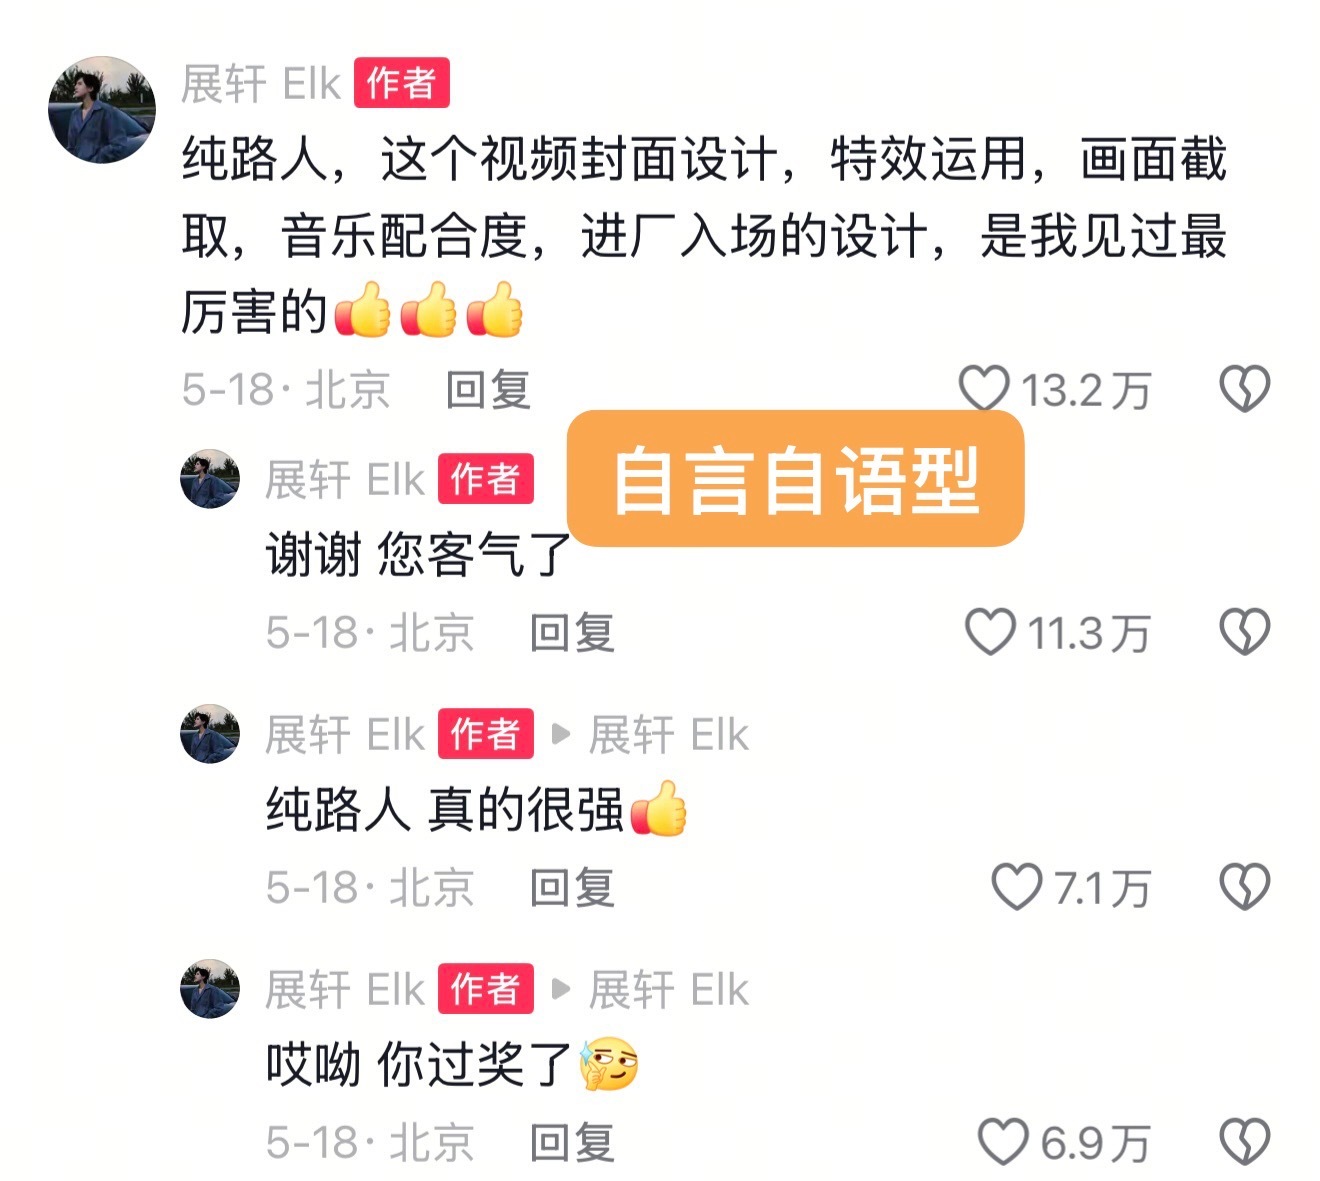Dislike the 哎呦 你过奖了 reply
The width and height of the screenshot is (1320, 1181).
pyautogui.click(x=1245, y=1142)
